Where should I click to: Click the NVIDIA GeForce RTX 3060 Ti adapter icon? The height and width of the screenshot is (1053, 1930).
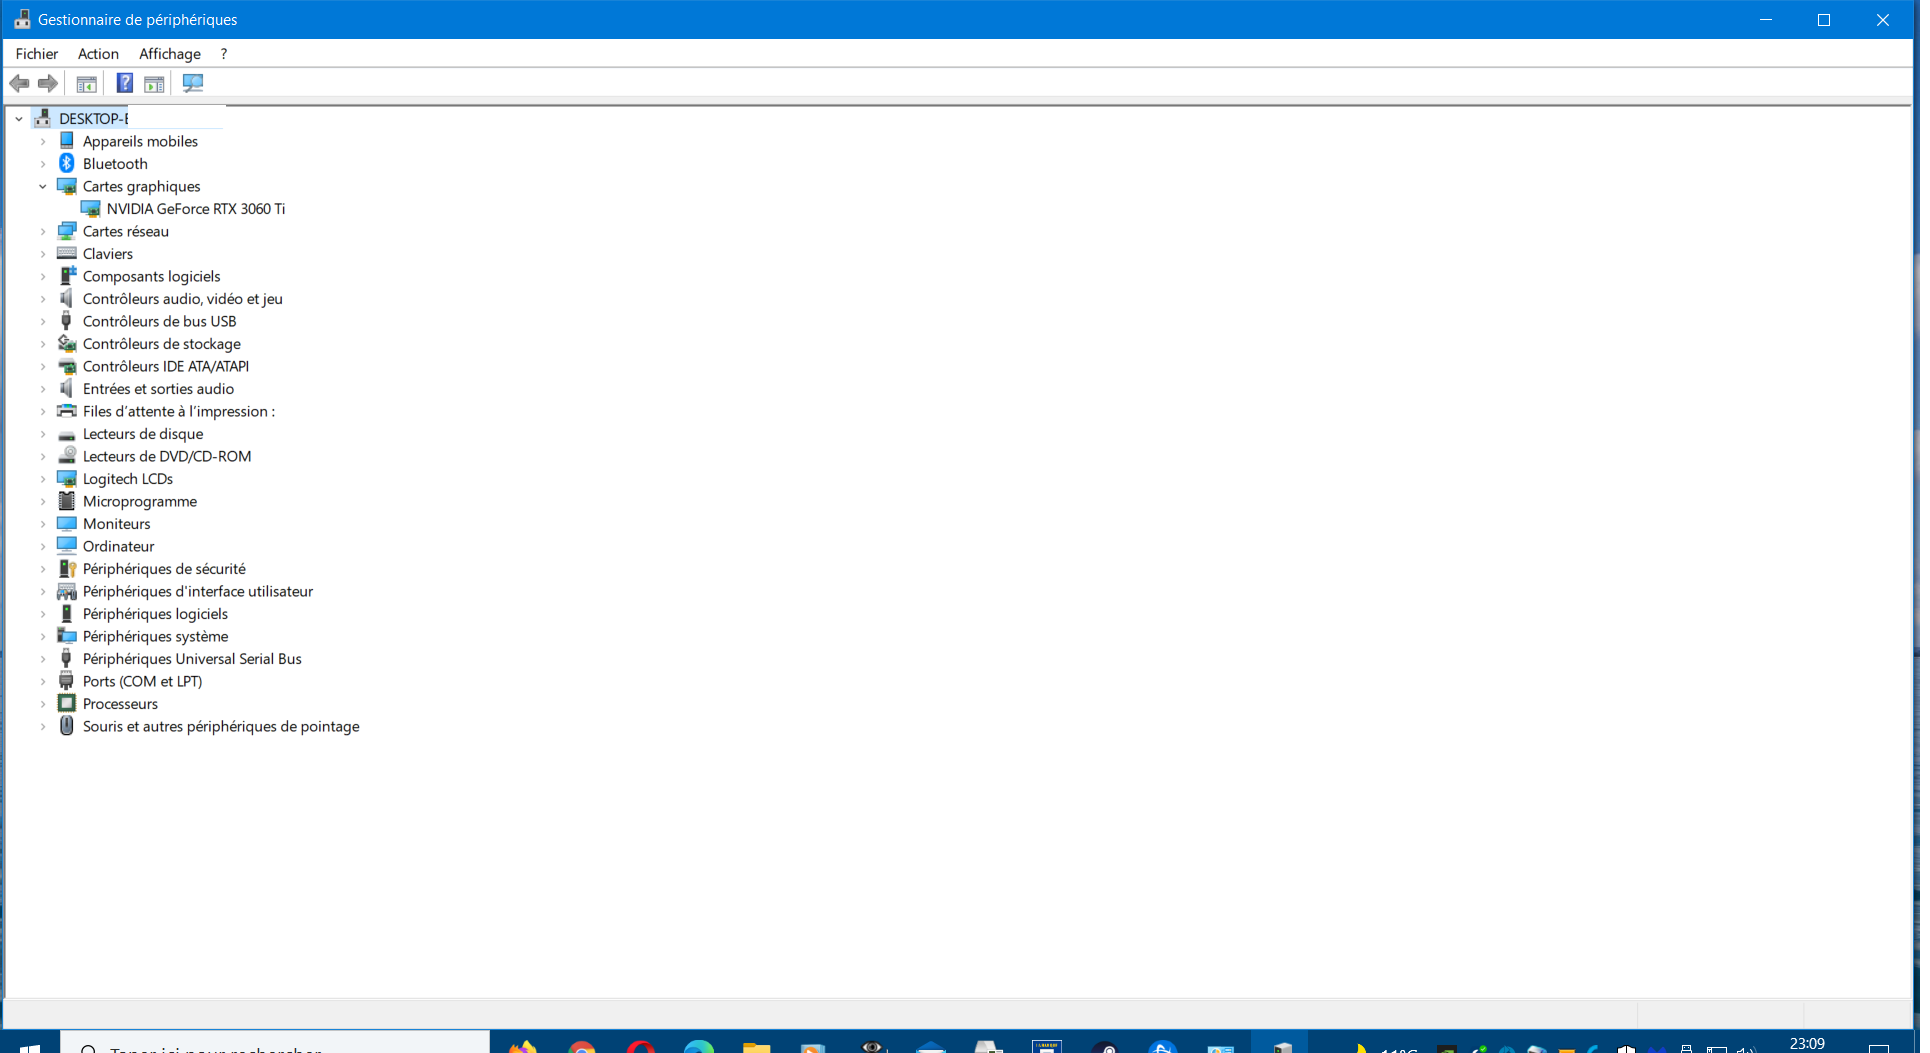[x=91, y=209]
